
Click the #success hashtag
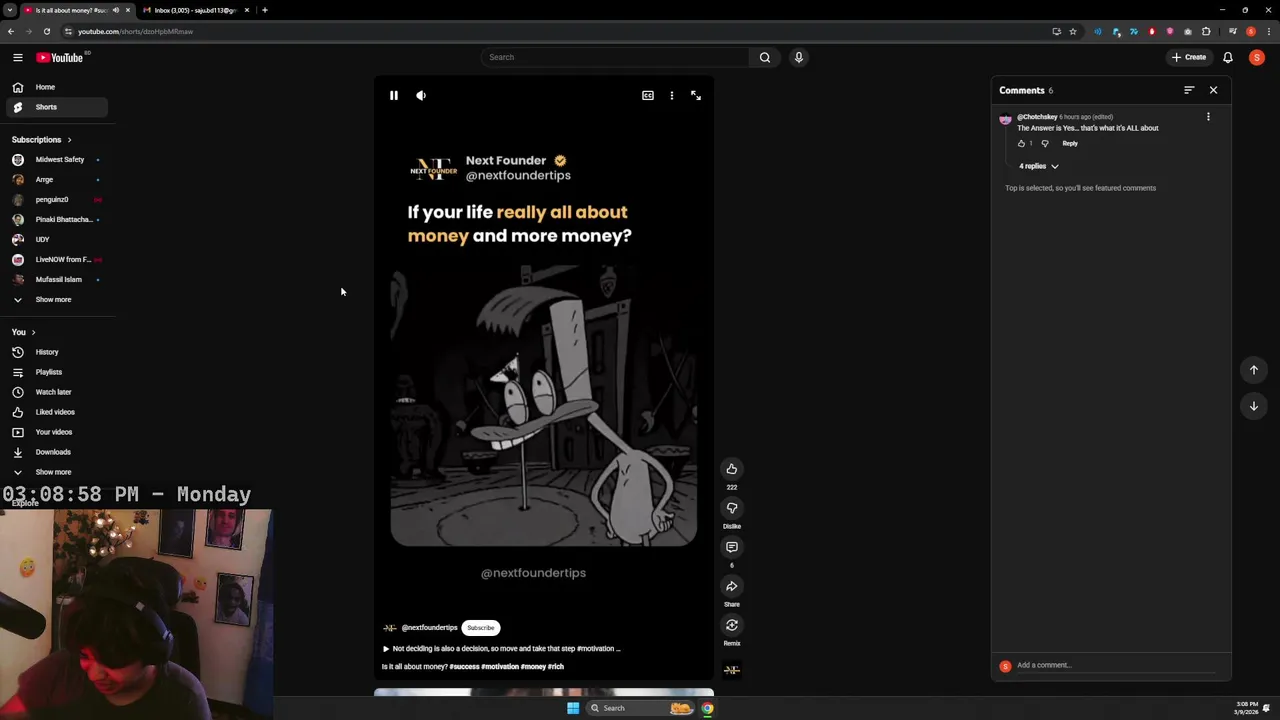[464, 667]
